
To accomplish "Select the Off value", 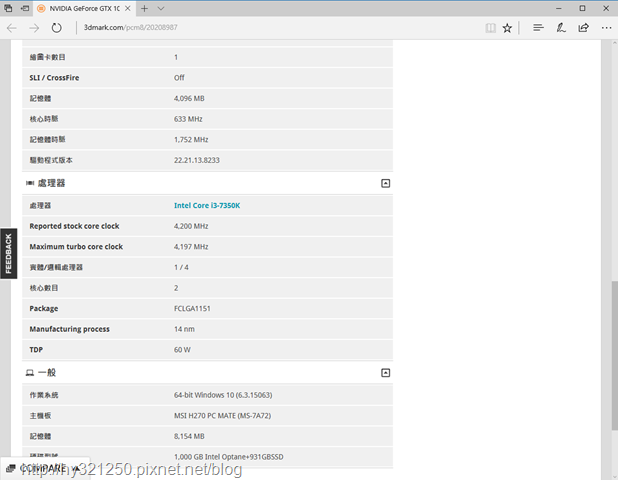I will coord(179,78).
